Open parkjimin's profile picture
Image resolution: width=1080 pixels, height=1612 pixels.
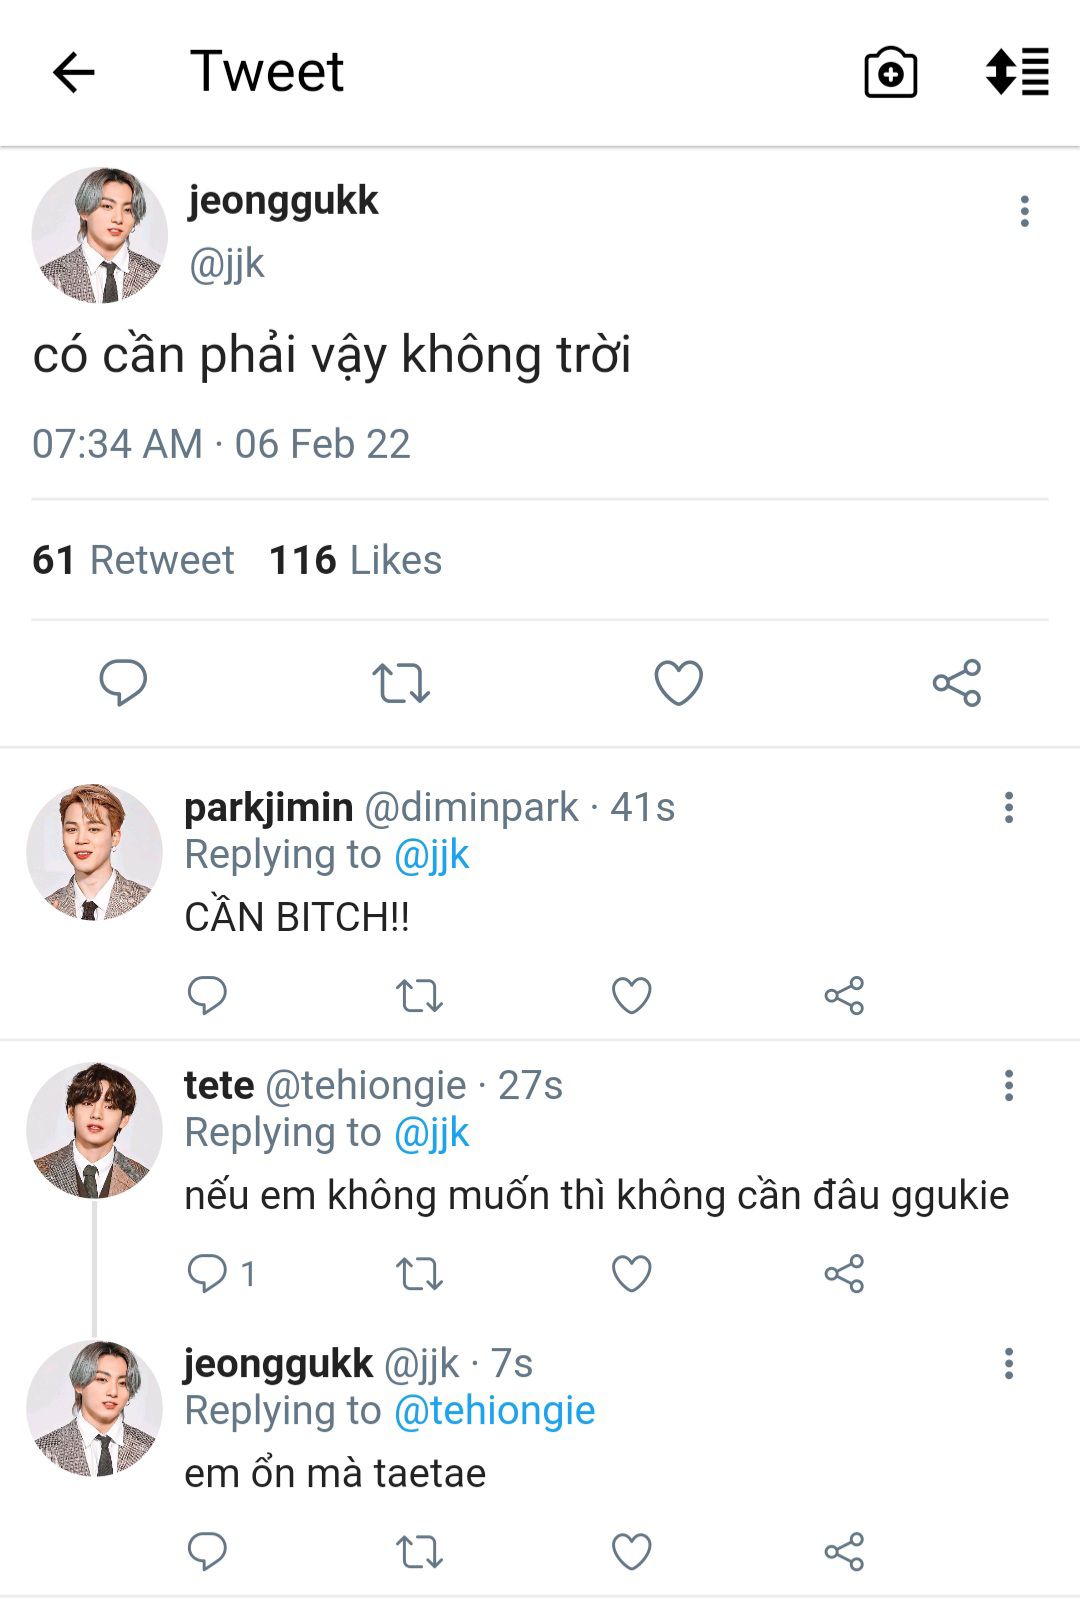94,852
